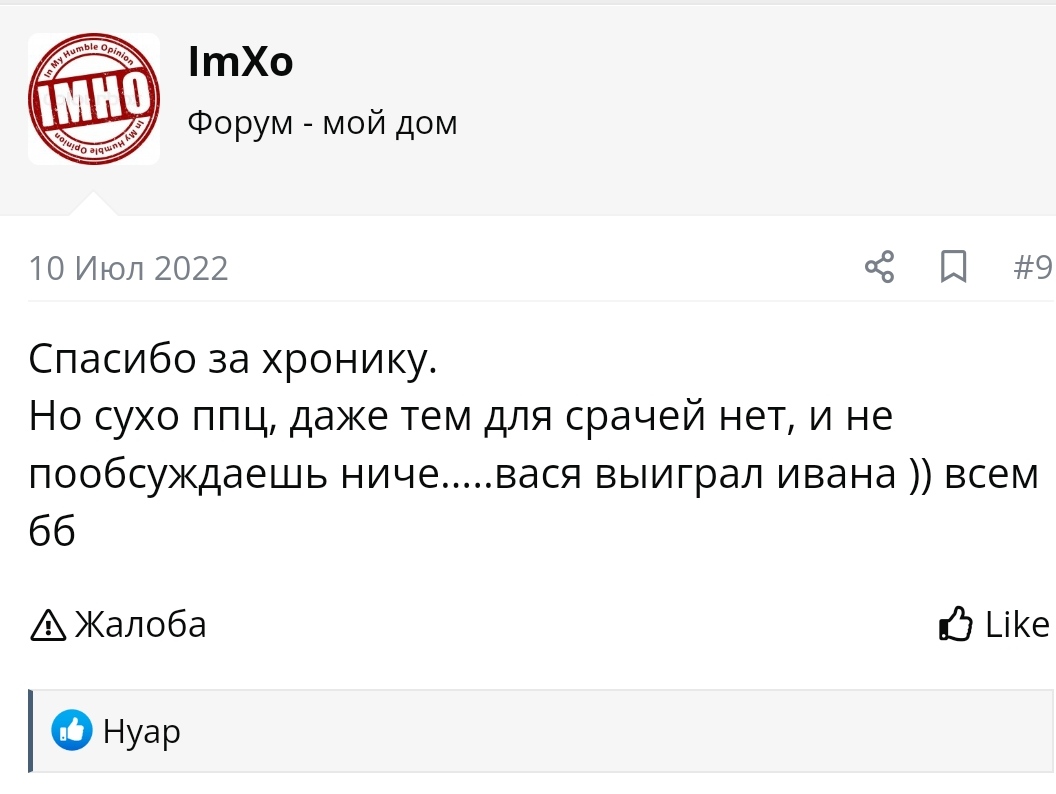This screenshot has width=1056, height=794.
Task: Click the thumbs-up icon next to Like
Action: click(956, 624)
